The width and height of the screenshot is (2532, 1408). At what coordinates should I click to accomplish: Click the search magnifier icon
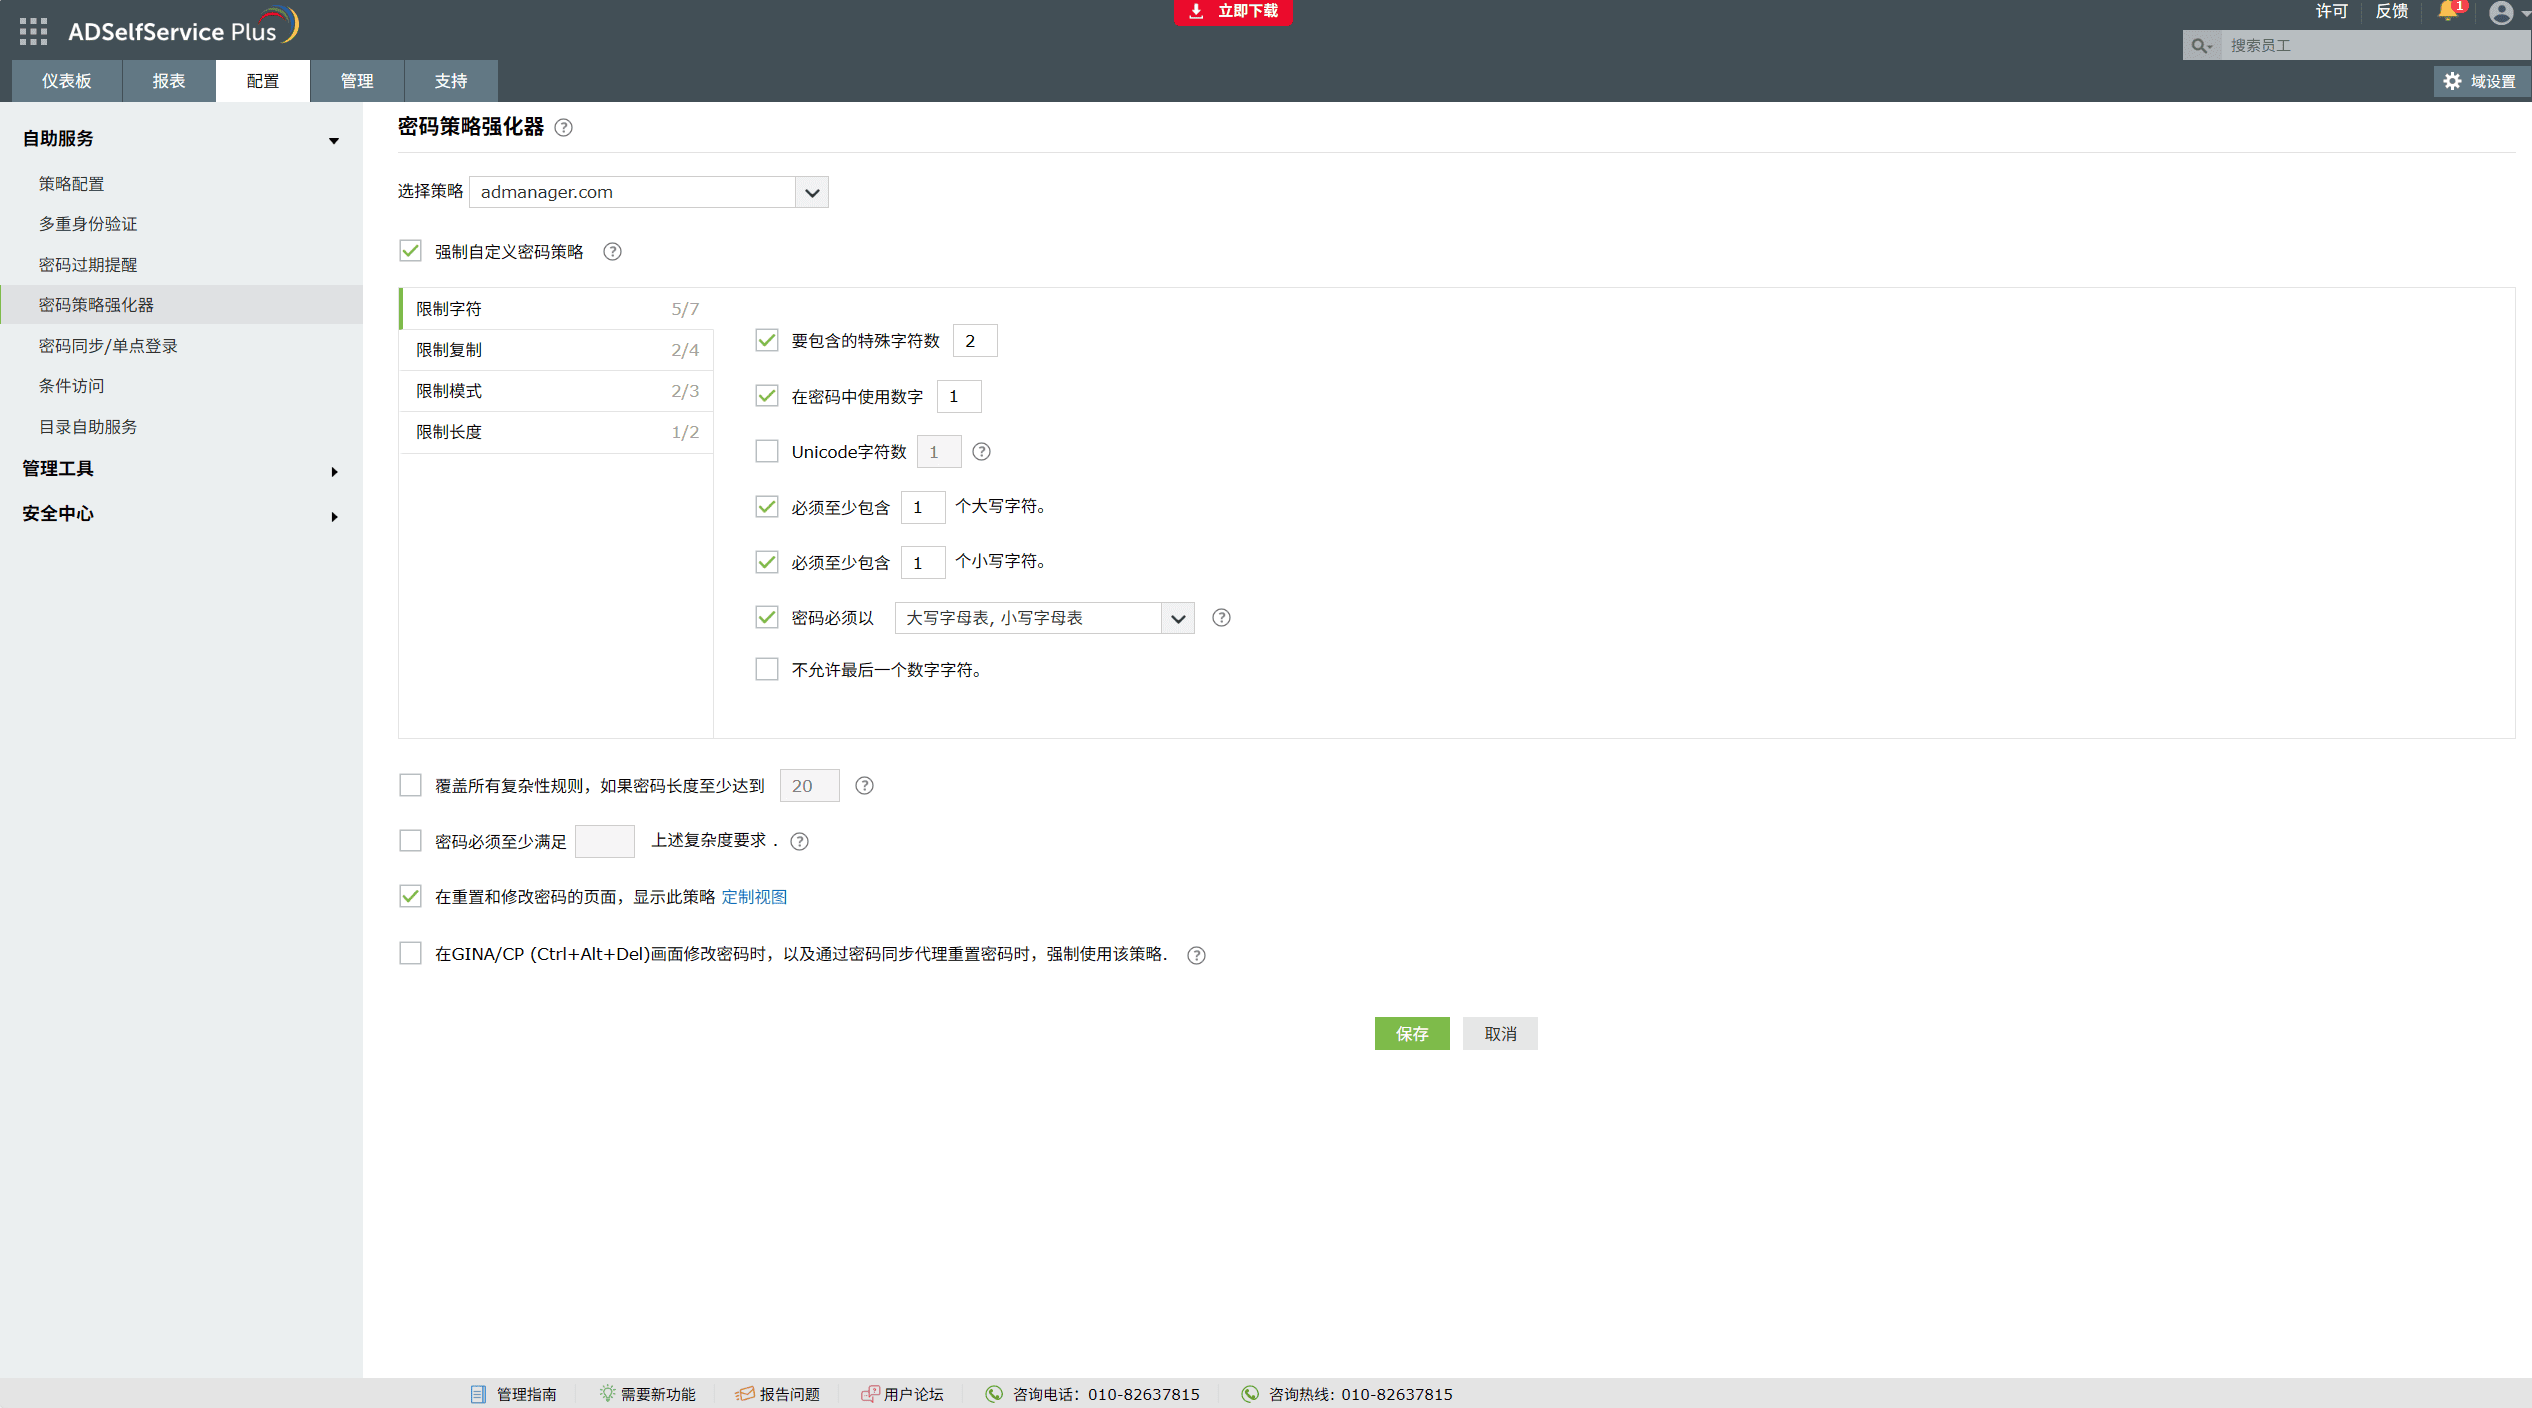click(x=2199, y=46)
